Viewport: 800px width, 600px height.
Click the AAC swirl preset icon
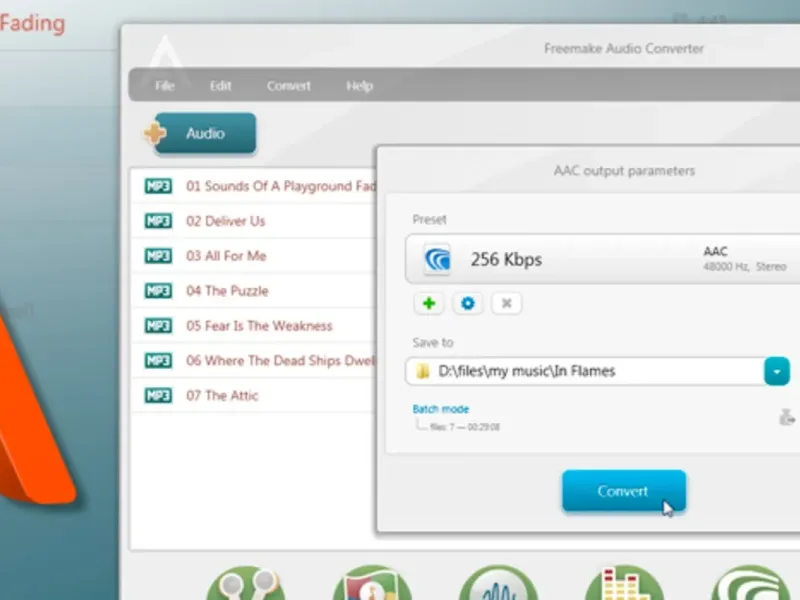[x=438, y=259]
